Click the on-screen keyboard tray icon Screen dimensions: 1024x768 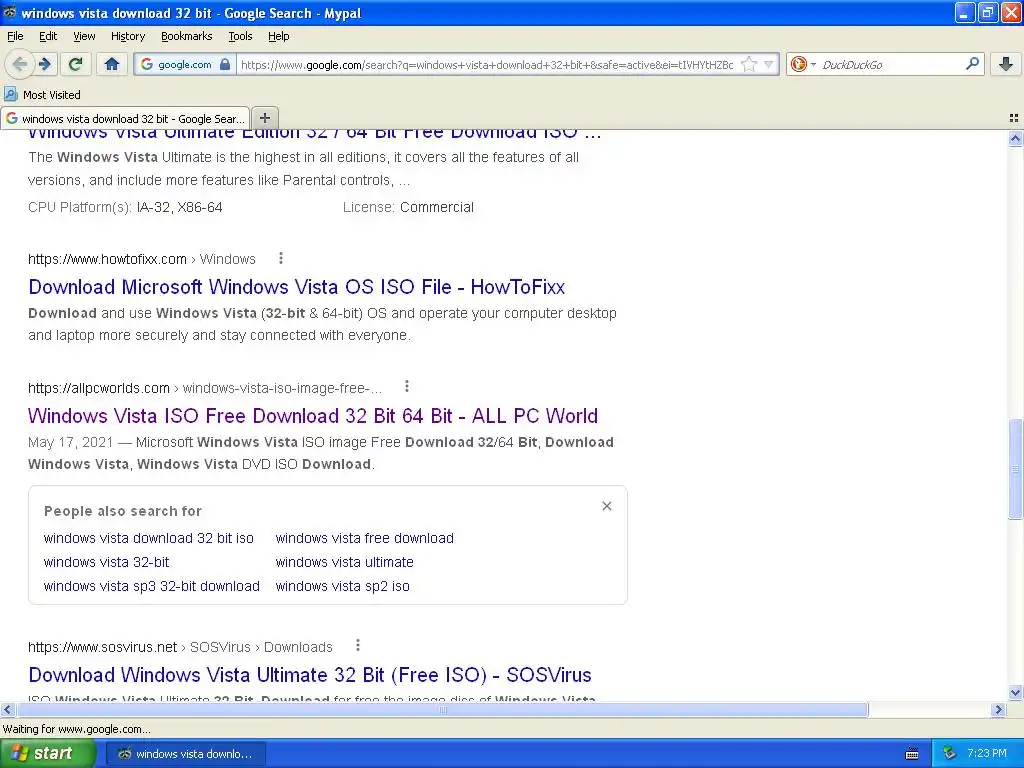(912, 754)
